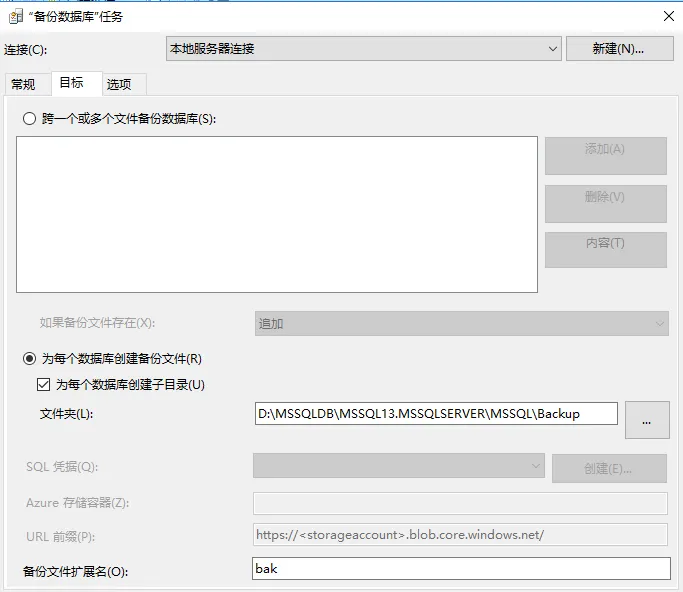Click the 连接(C): label
The height and width of the screenshot is (592, 683).
coord(26,50)
